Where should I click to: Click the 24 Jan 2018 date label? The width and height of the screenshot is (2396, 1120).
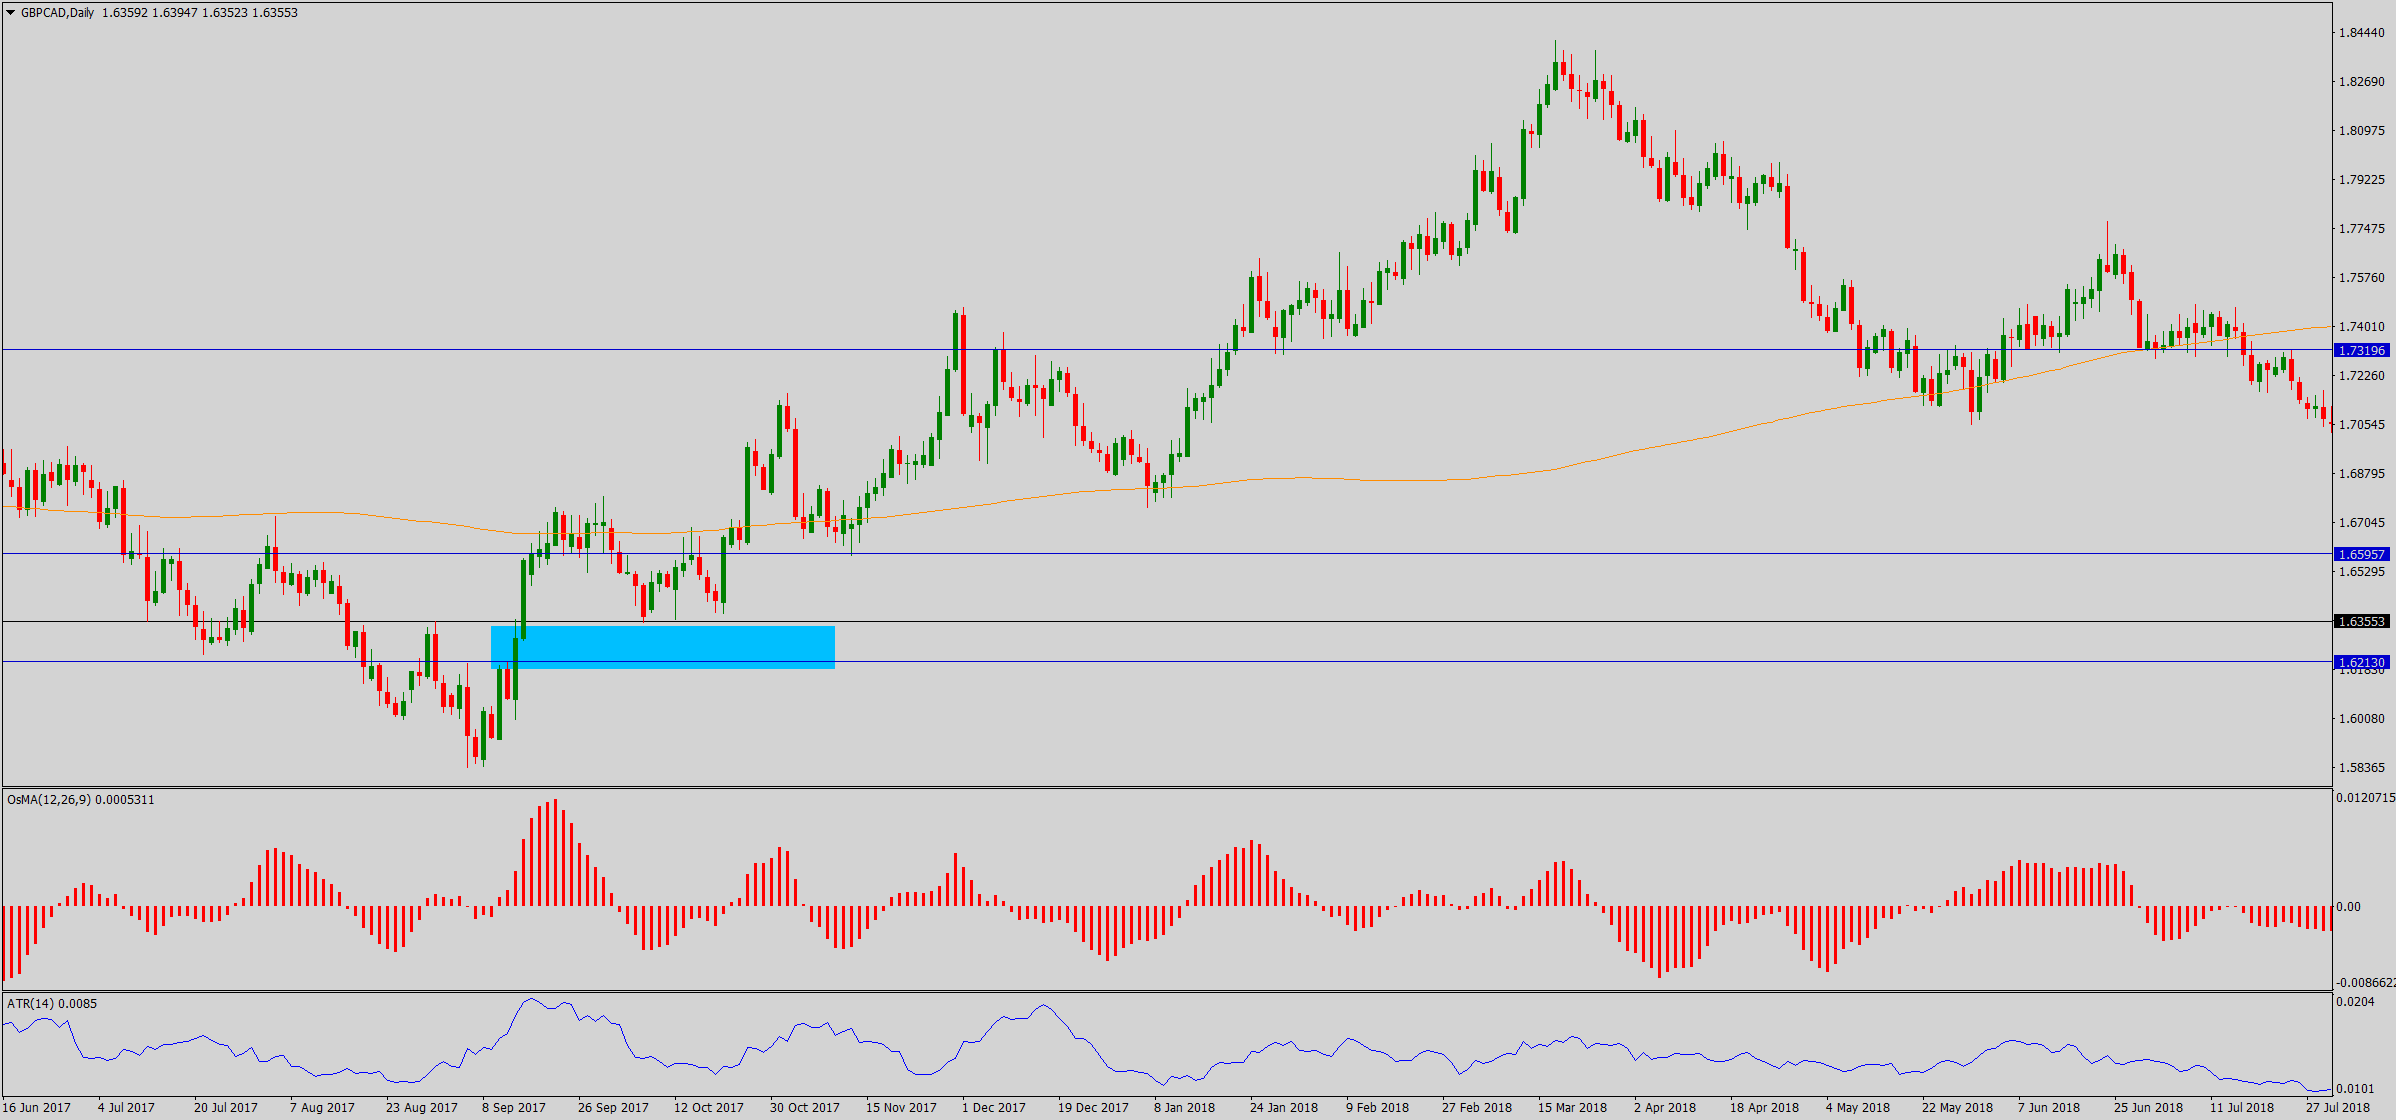(x=1284, y=1108)
